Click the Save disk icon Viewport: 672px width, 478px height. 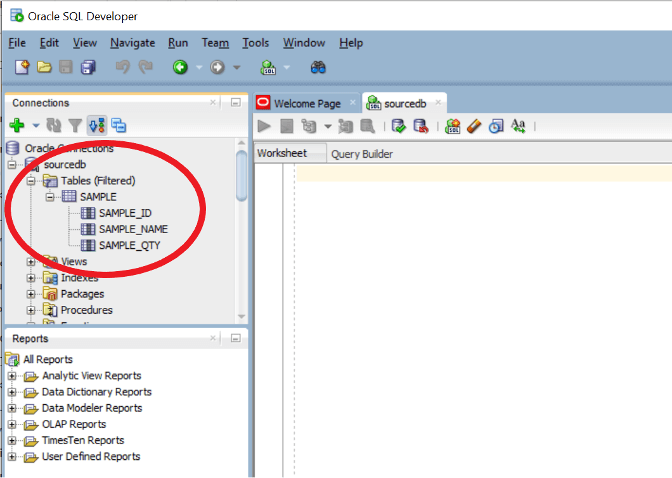(x=66, y=67)
